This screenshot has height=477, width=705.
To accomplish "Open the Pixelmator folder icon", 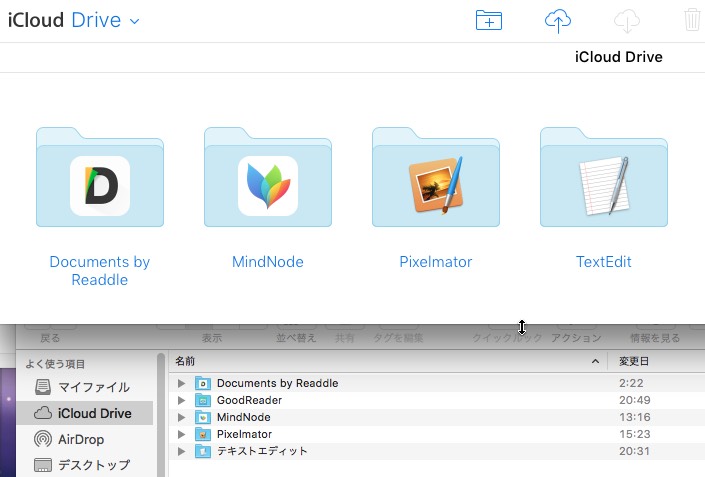I will [436, 177].
